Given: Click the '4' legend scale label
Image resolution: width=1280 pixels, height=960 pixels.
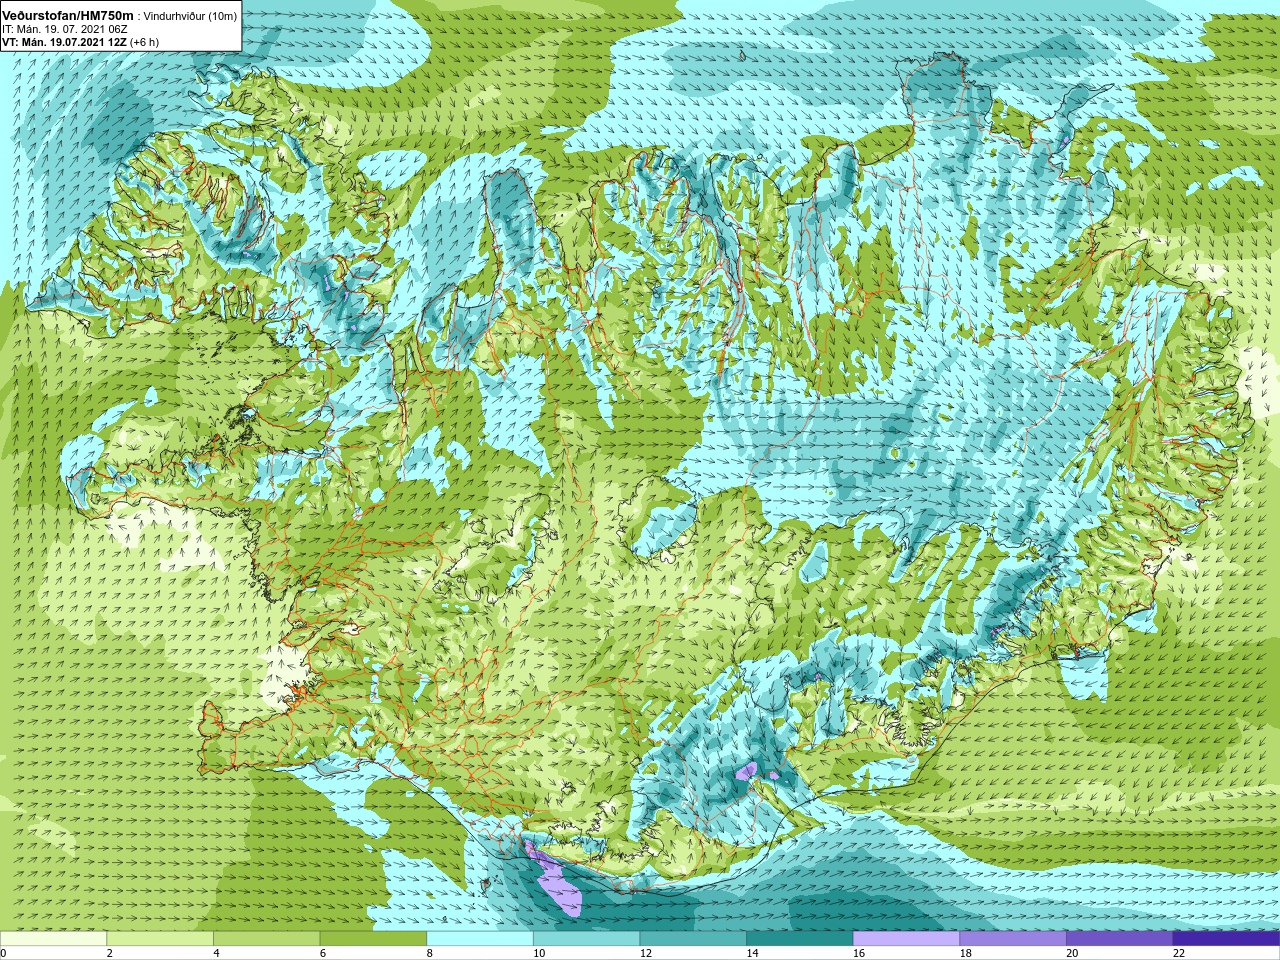Looking at the screenshot, I should [216, 953].
